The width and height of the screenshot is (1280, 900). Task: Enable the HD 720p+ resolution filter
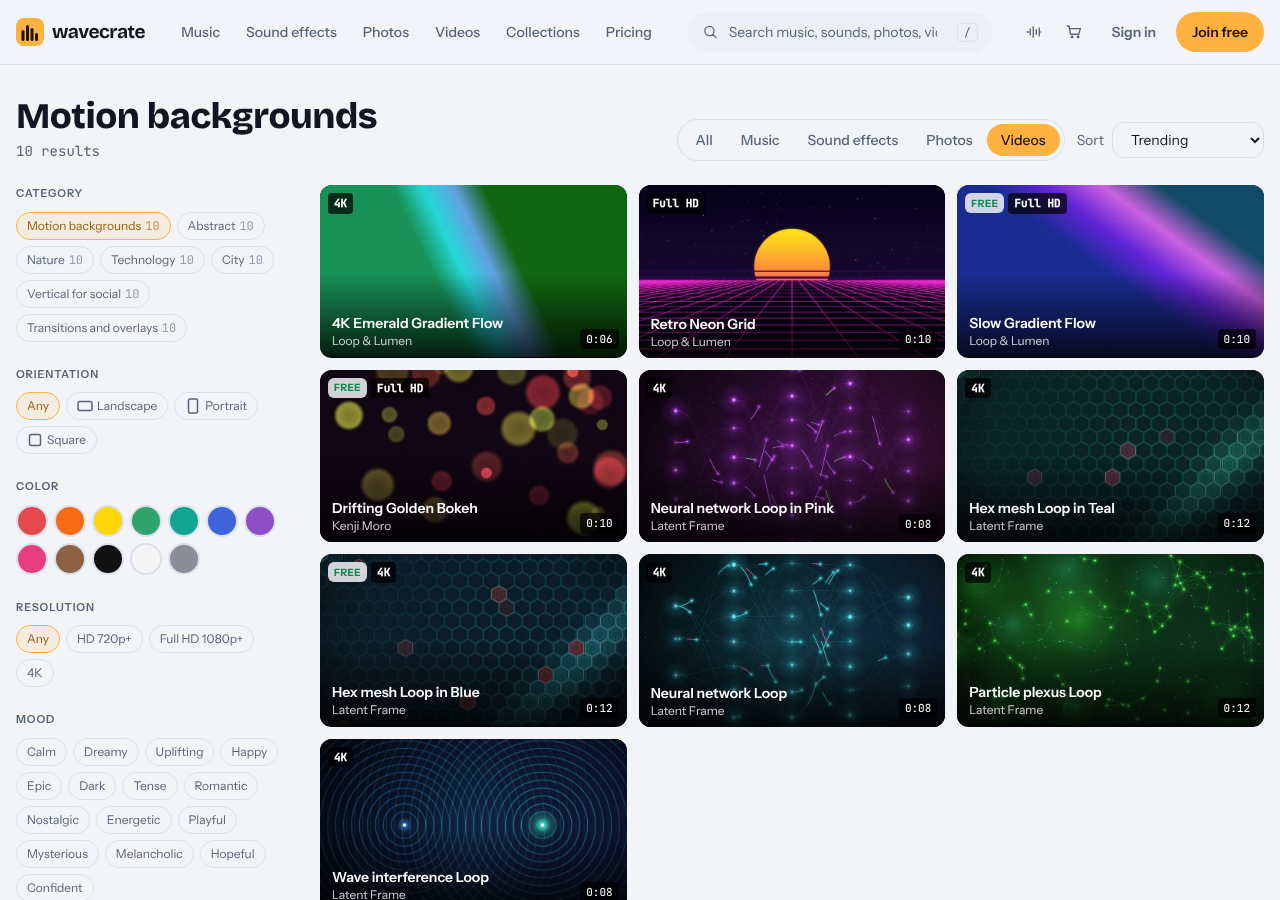pyautogui.click(x=104, y=639)
